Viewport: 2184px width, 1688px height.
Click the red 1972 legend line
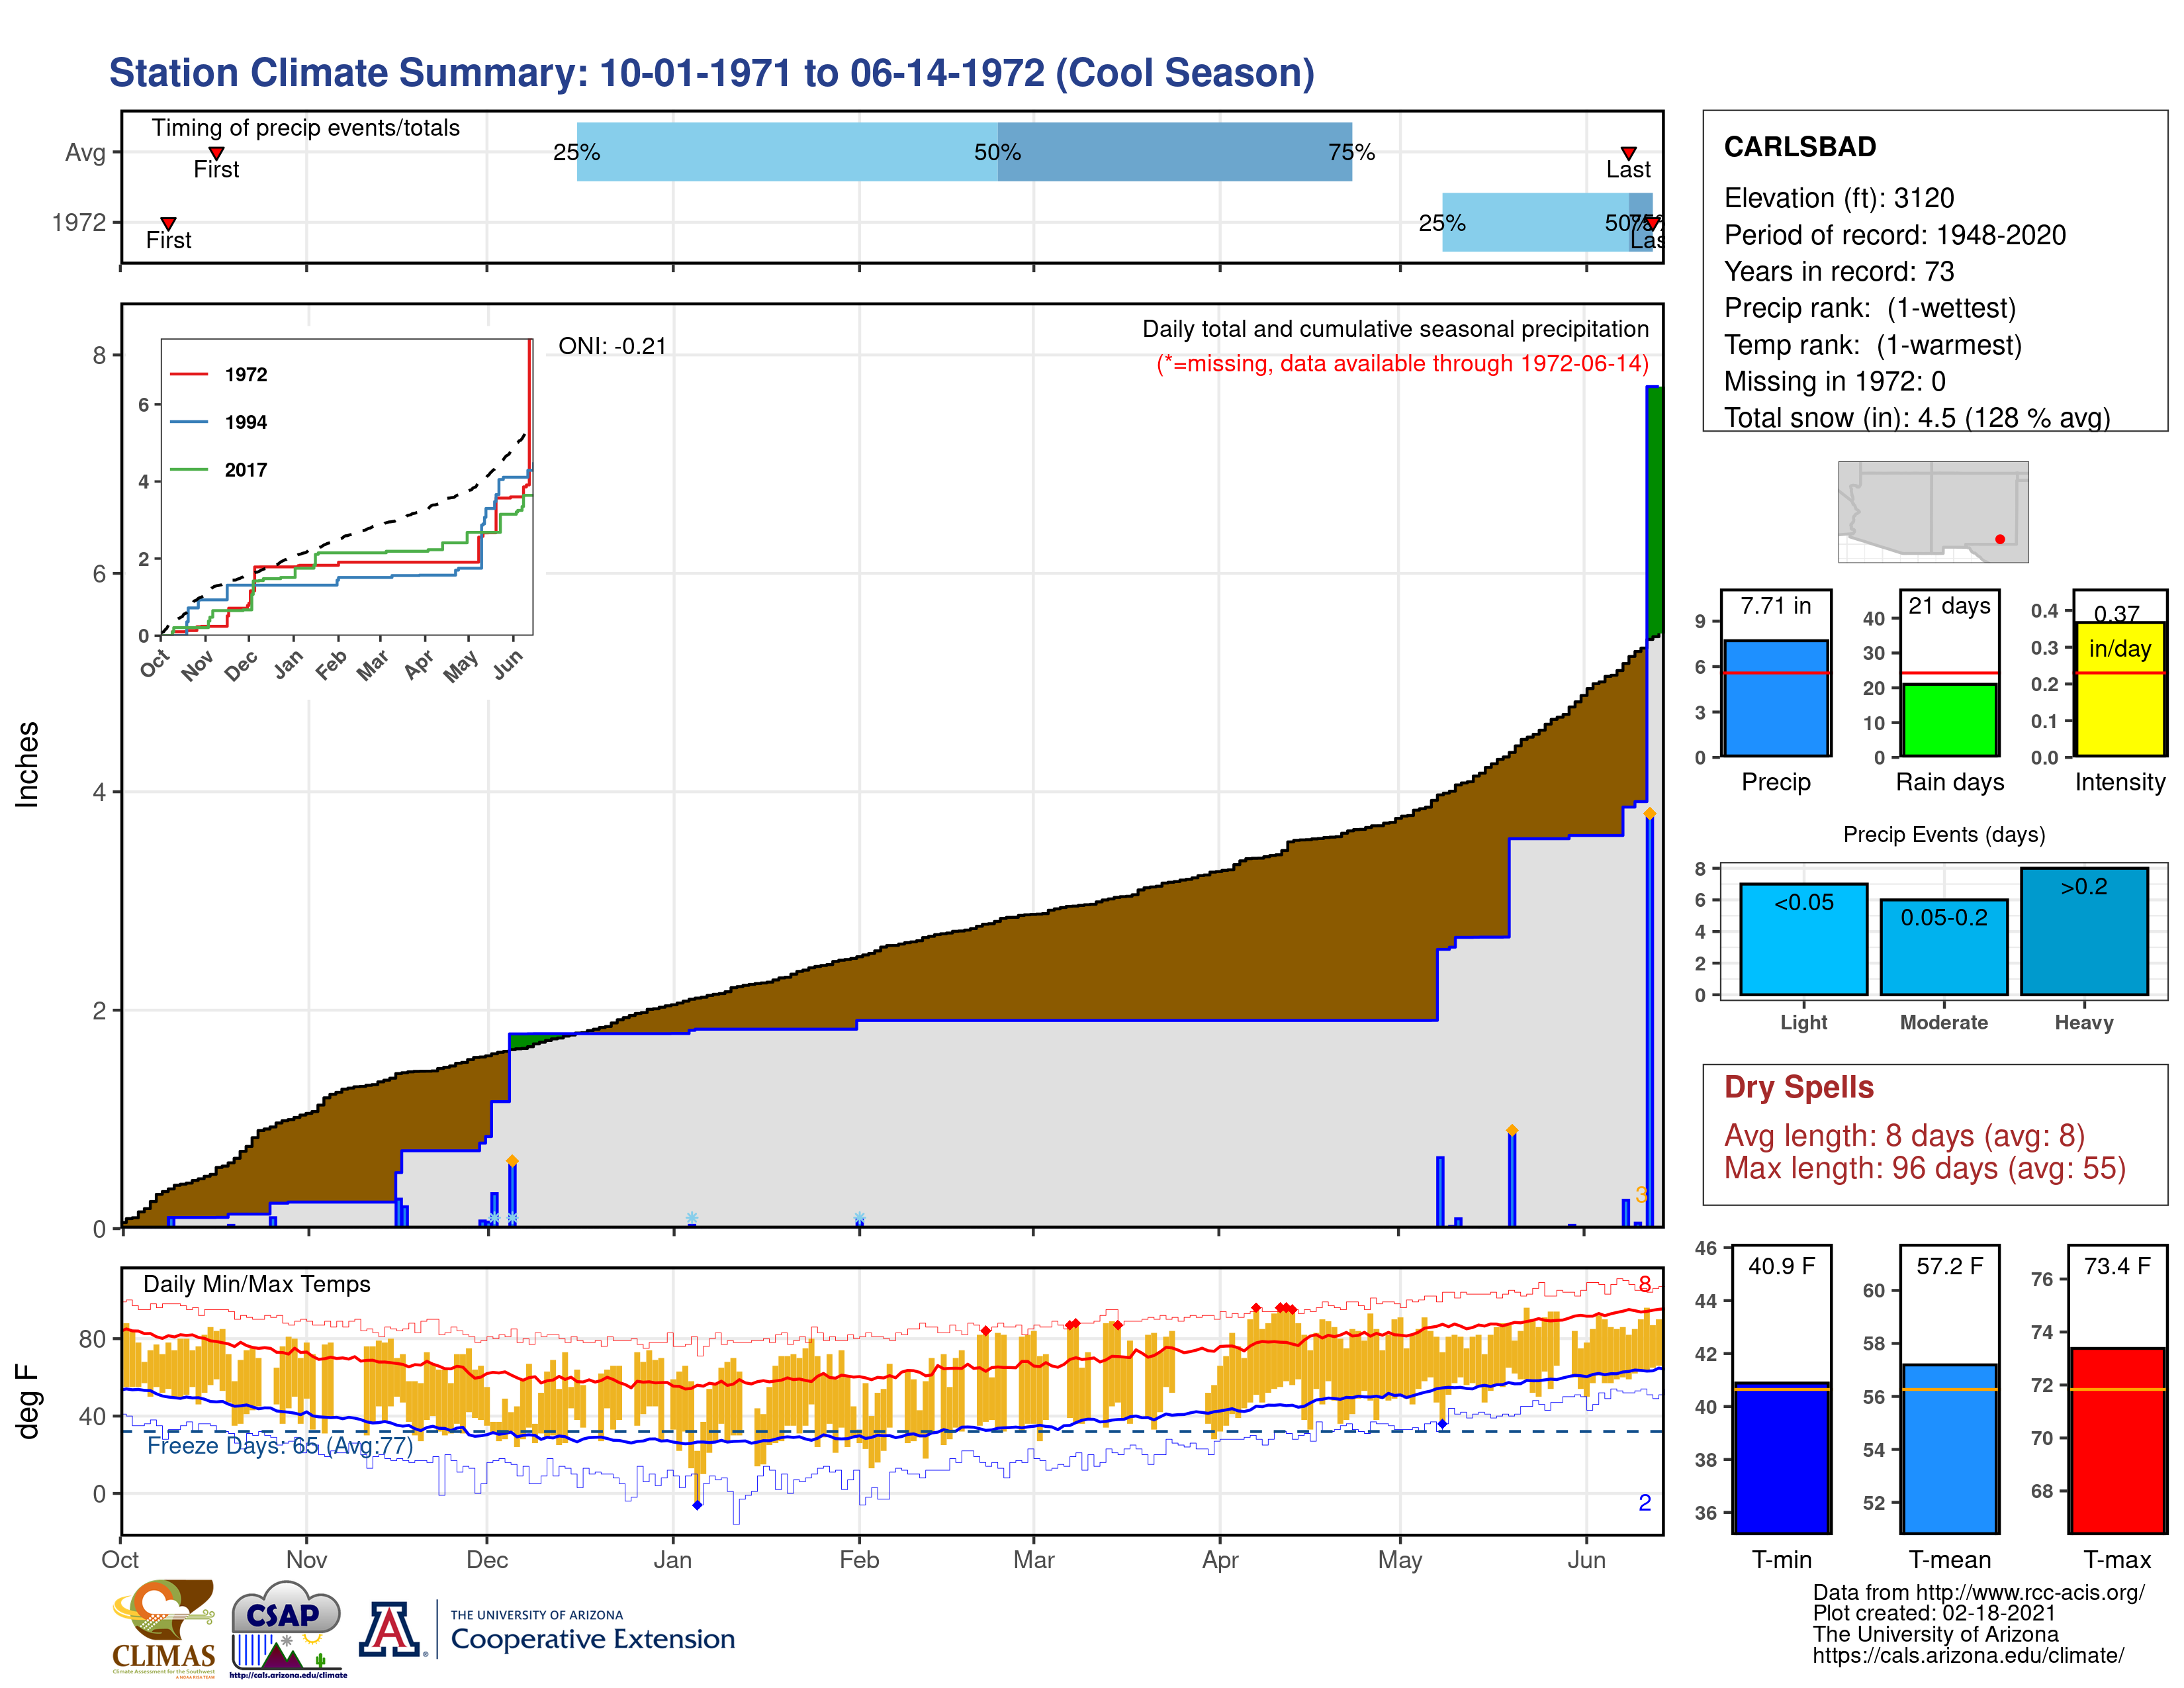(189, 374)
